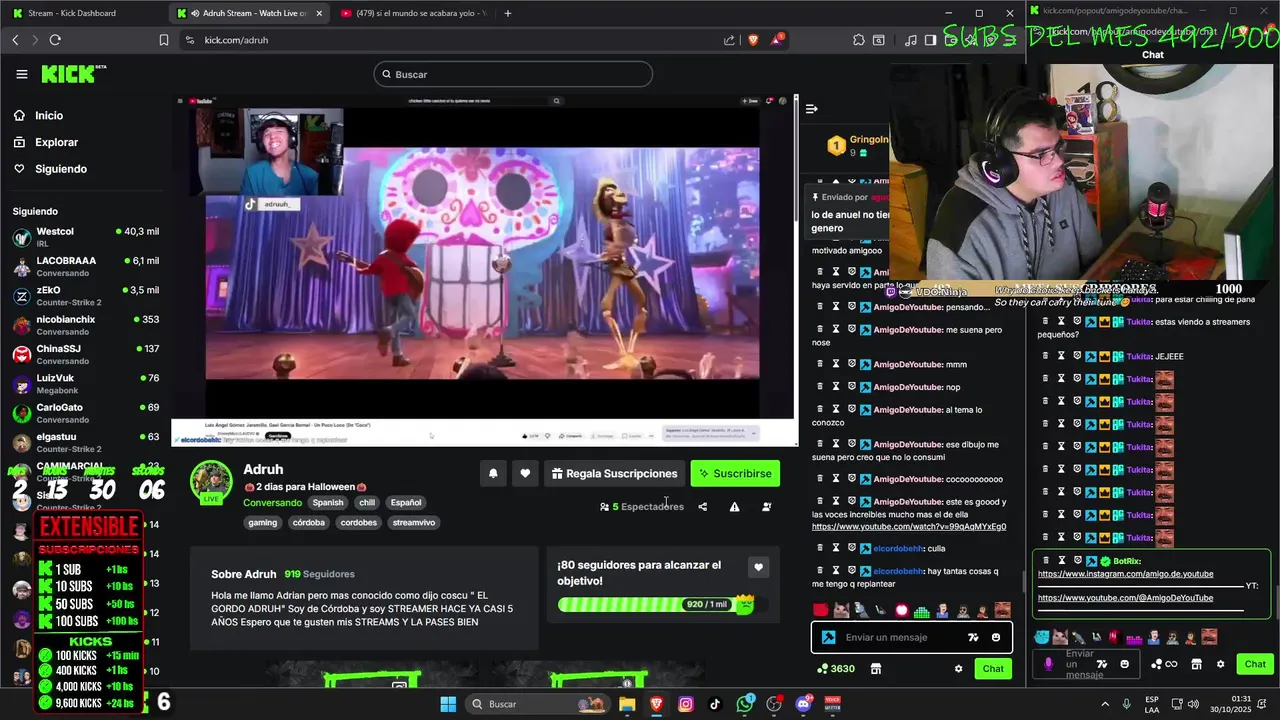Open emoji picker in main chat input

(996, 637)
